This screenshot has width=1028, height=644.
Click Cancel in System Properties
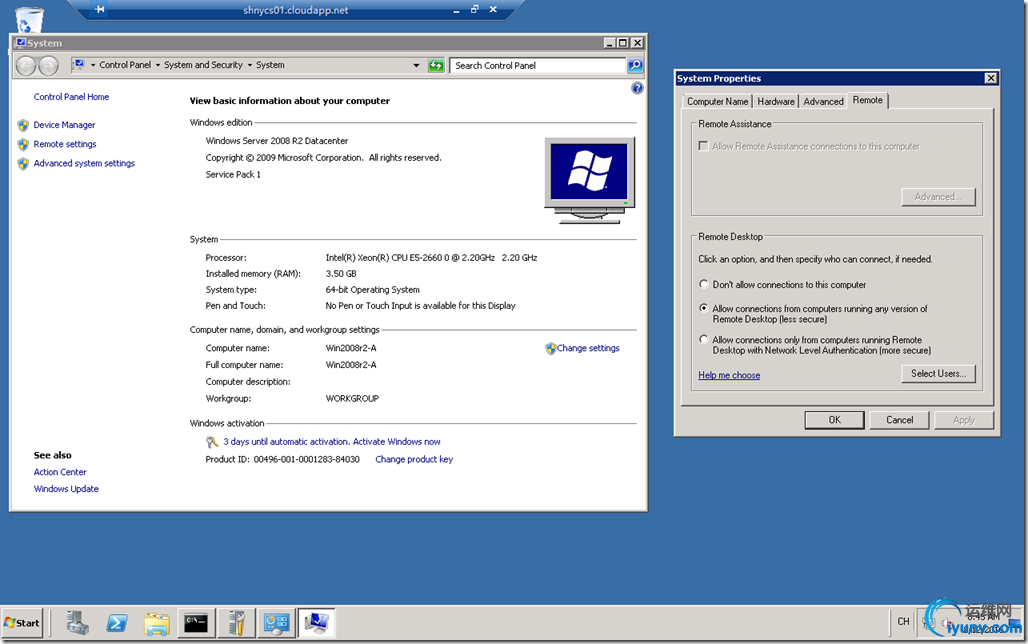(899, 420)
